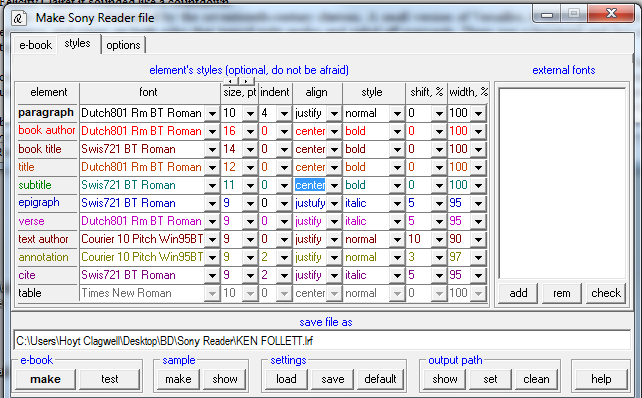This screenshot has height=398, width=642.
Task: Expand title align dropdown
Action: [x=334, y=167]
